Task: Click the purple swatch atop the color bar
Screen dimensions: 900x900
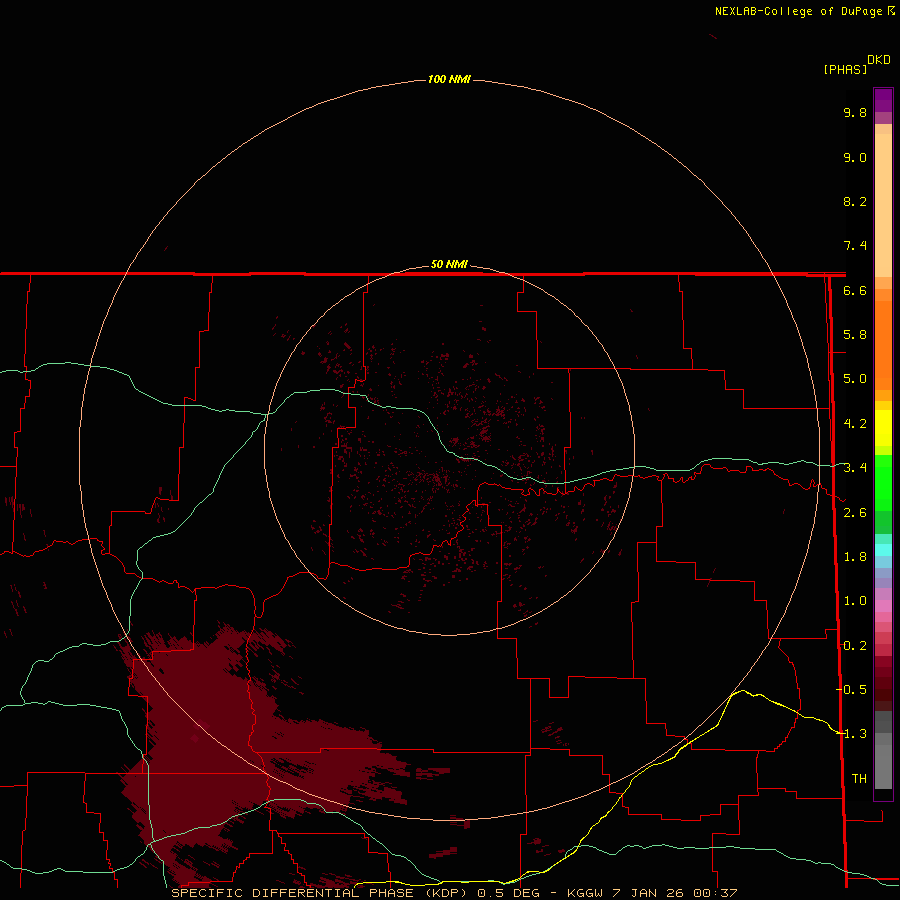Action: (x=883, y=100)
